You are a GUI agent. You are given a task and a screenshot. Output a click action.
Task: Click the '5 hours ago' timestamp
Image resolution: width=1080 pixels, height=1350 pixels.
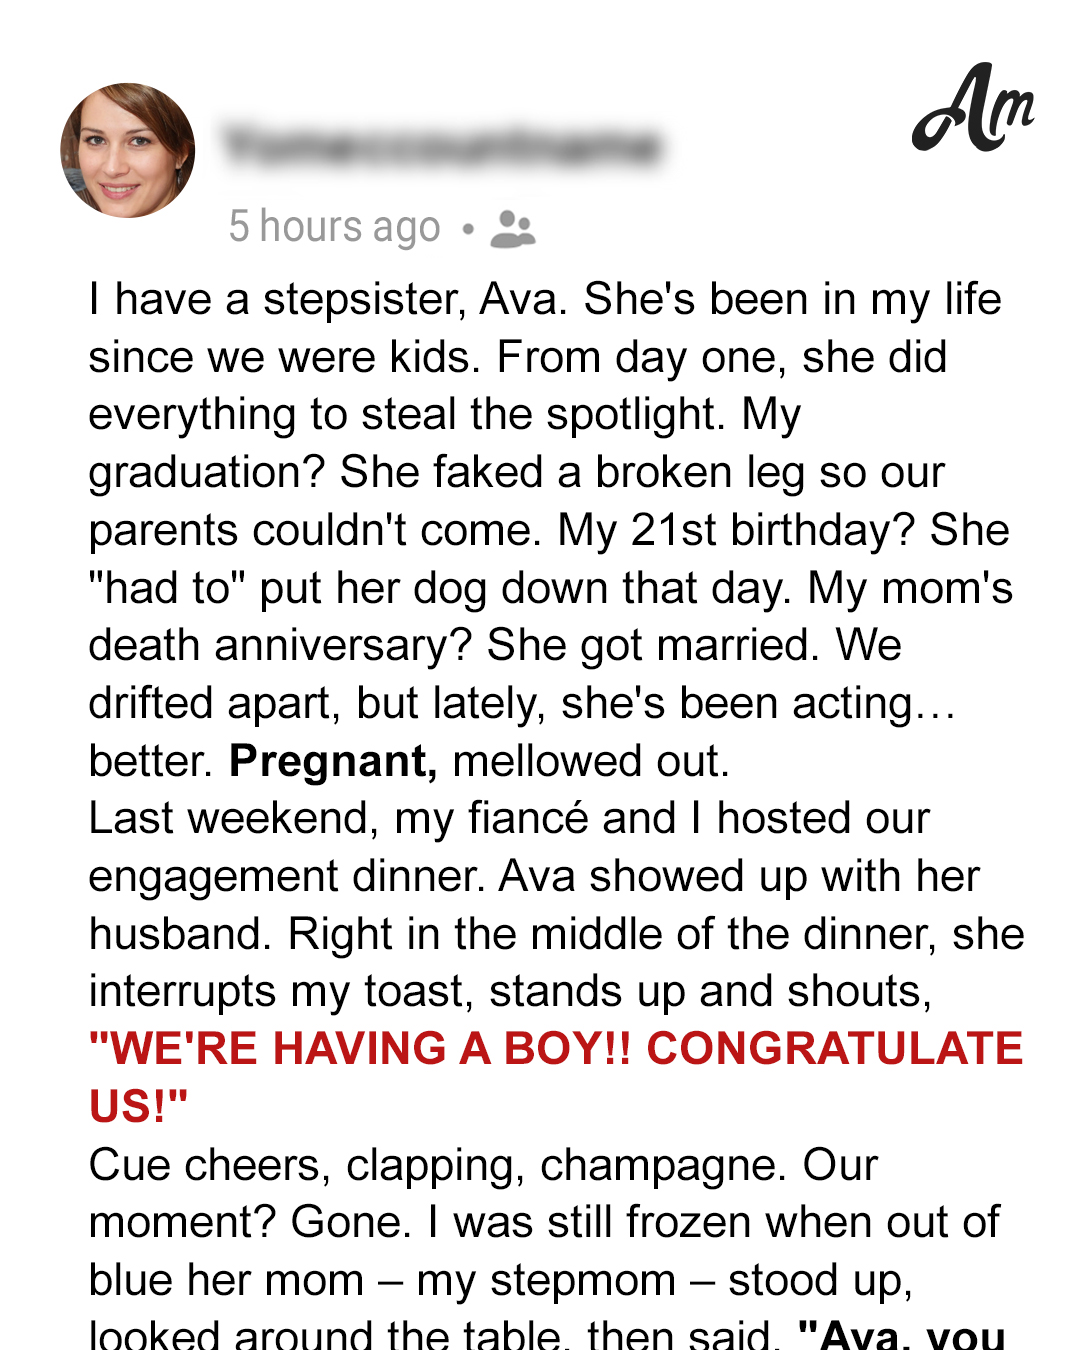[x=334, y=227]
